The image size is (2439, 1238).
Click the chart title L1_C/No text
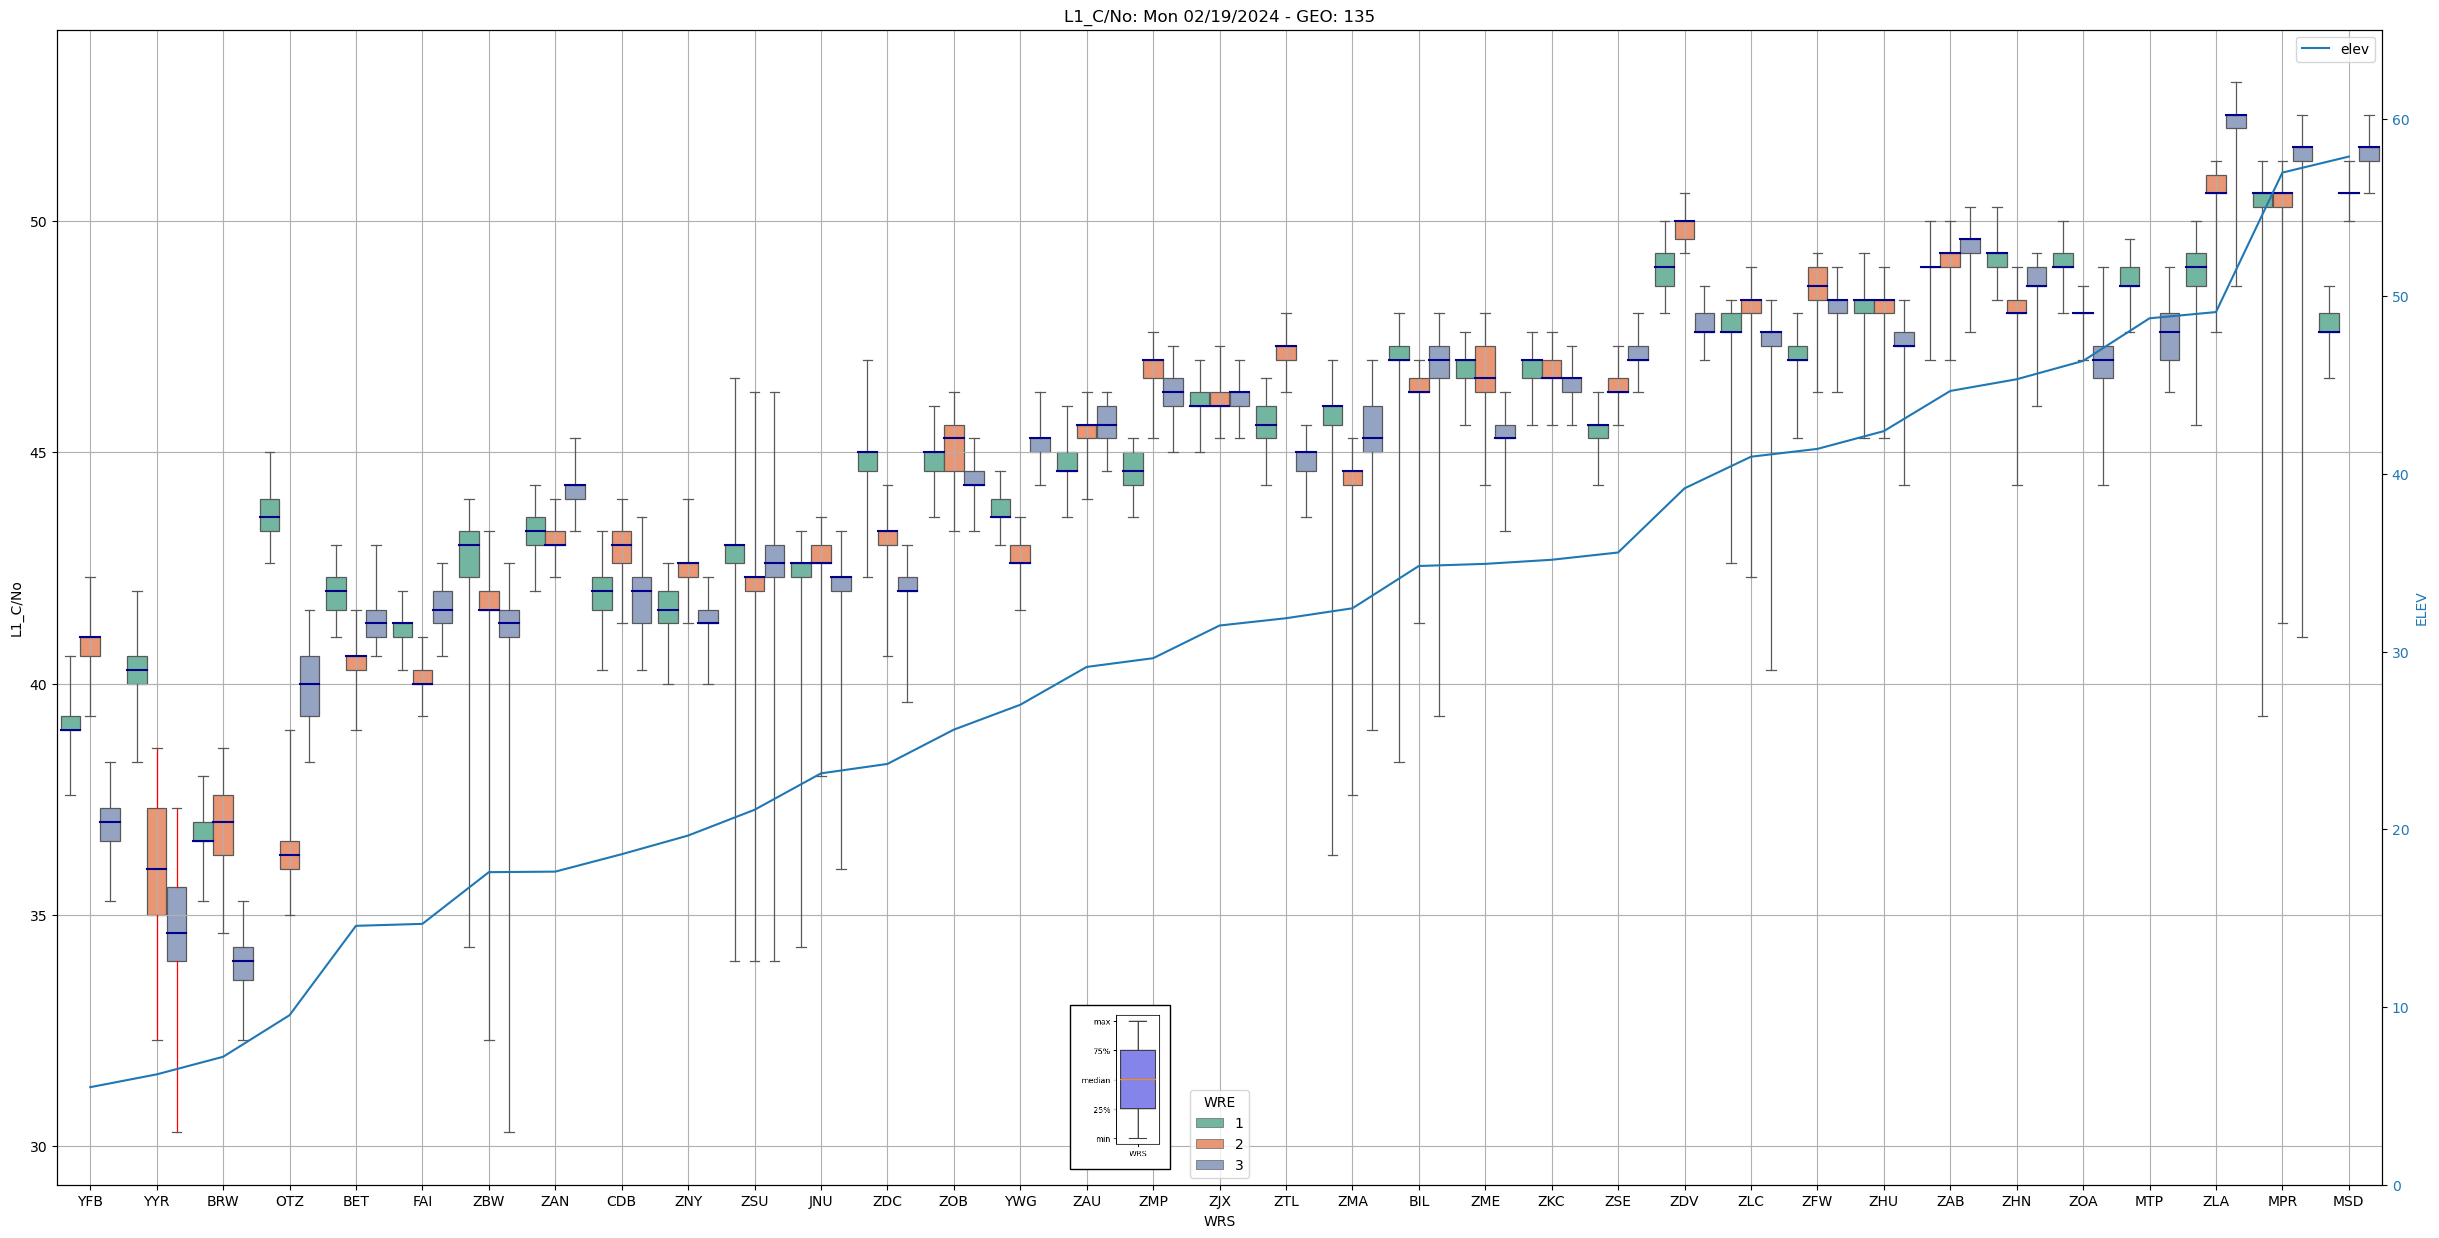coord(1218,16)
